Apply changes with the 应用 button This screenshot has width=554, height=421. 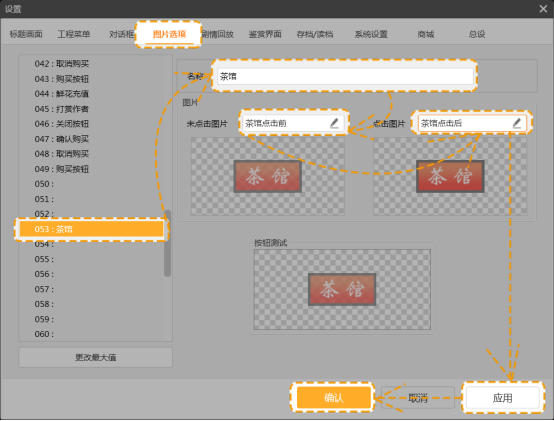(x=502, y=398)
